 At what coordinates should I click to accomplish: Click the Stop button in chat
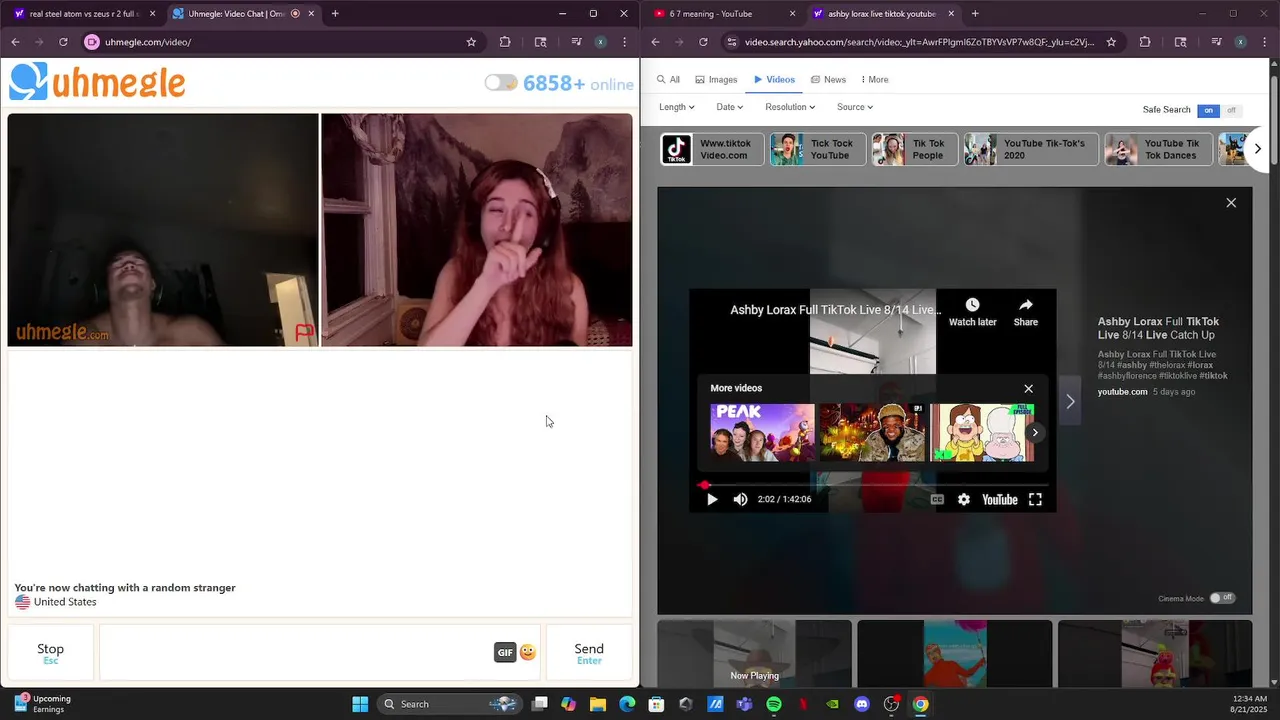[x=50, y=653]
